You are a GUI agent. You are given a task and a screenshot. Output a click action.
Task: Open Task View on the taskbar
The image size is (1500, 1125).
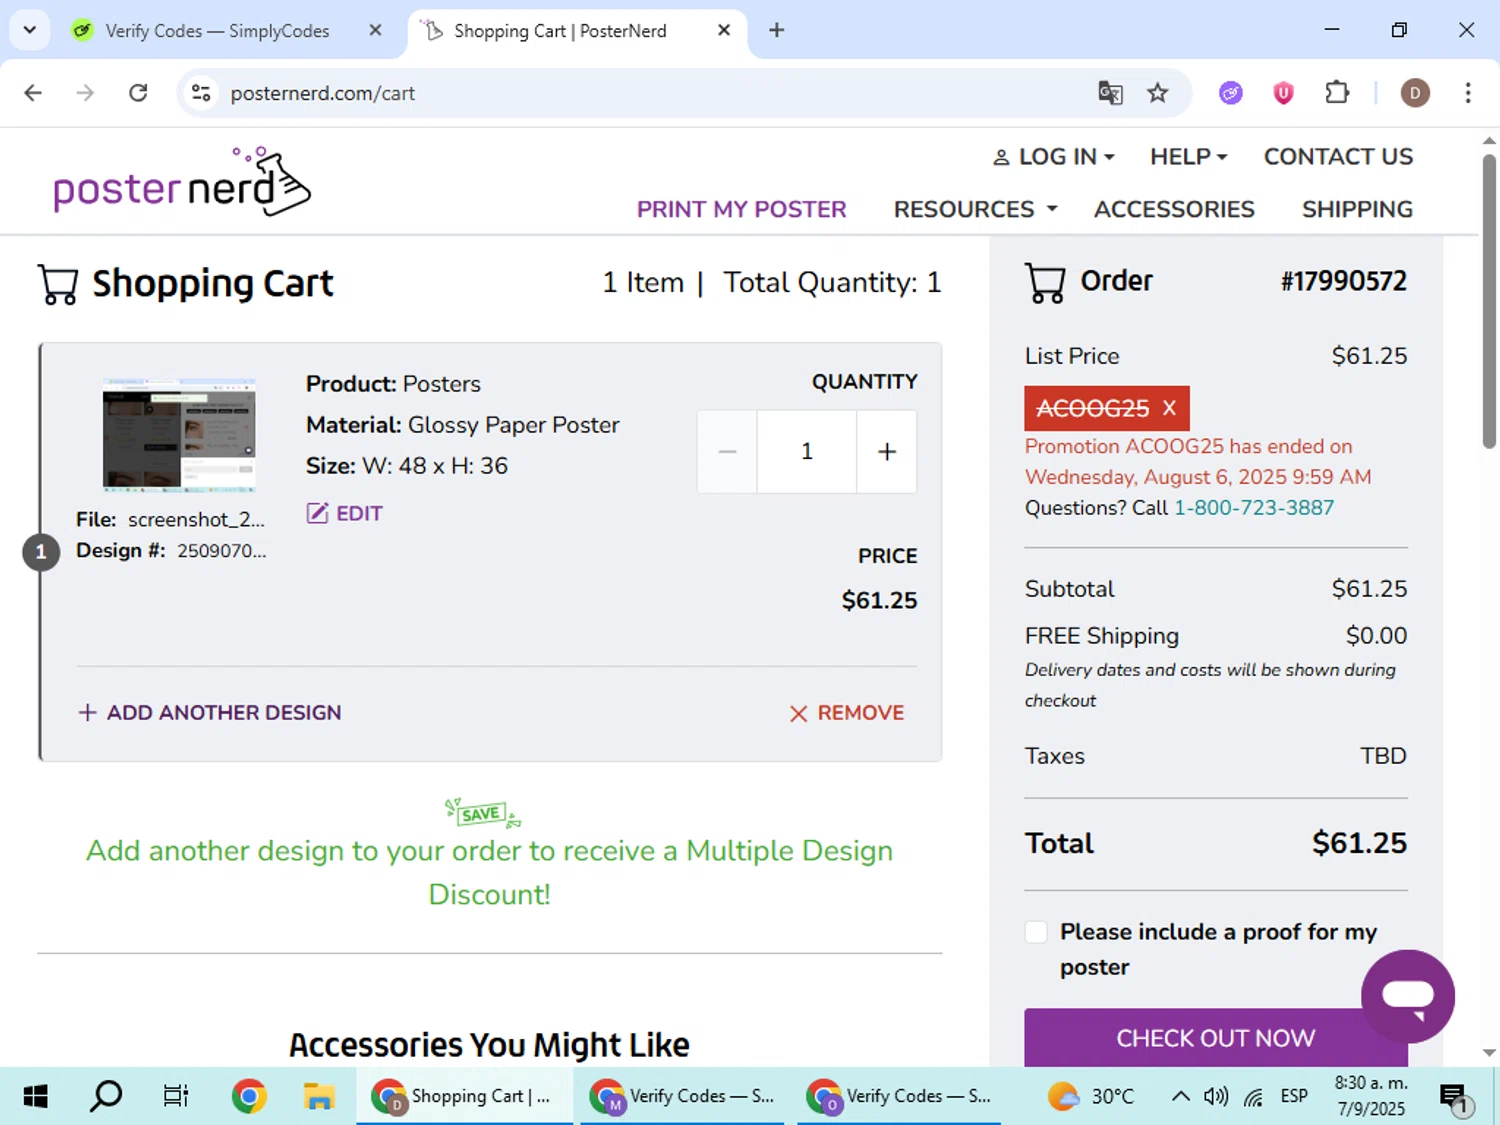(176, 1097)
